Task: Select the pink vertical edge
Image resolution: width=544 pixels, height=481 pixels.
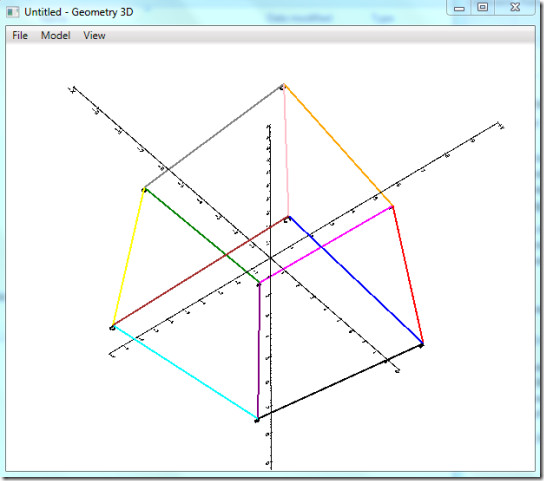Action: 286,151
